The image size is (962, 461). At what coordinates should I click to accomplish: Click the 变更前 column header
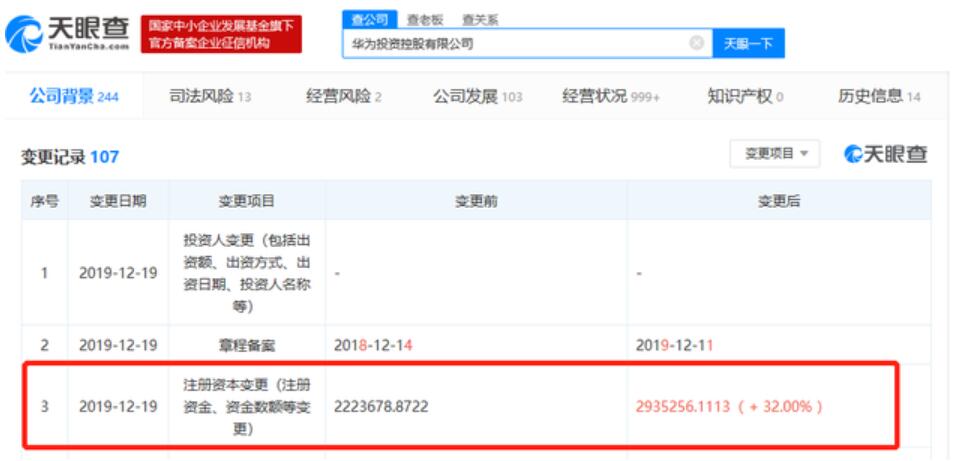tap(476, 201)
